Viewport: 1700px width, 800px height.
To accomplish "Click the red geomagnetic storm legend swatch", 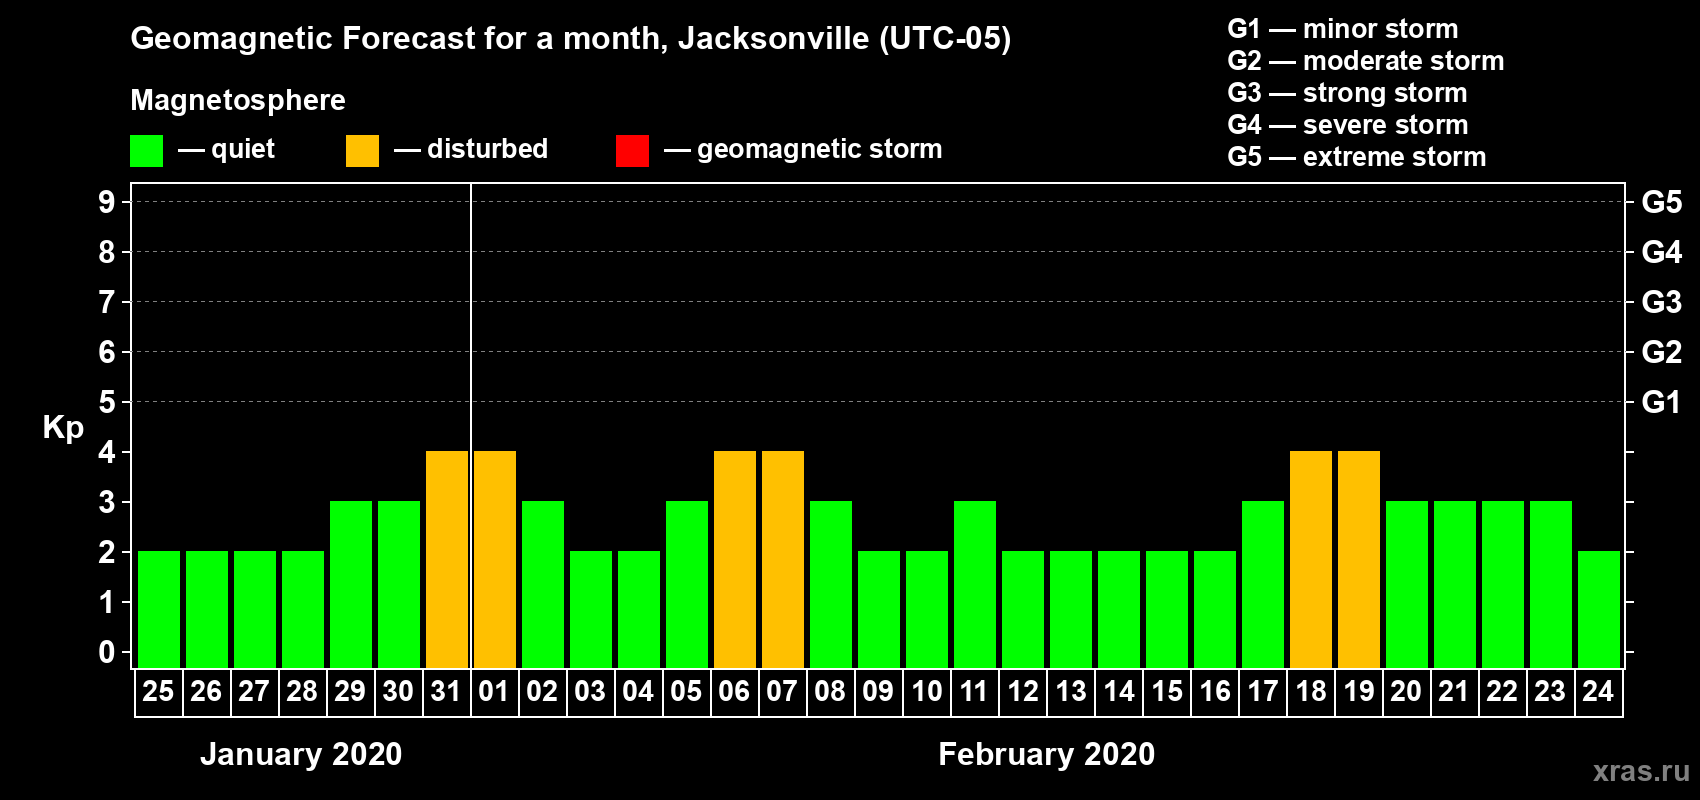I will point(632,151).
